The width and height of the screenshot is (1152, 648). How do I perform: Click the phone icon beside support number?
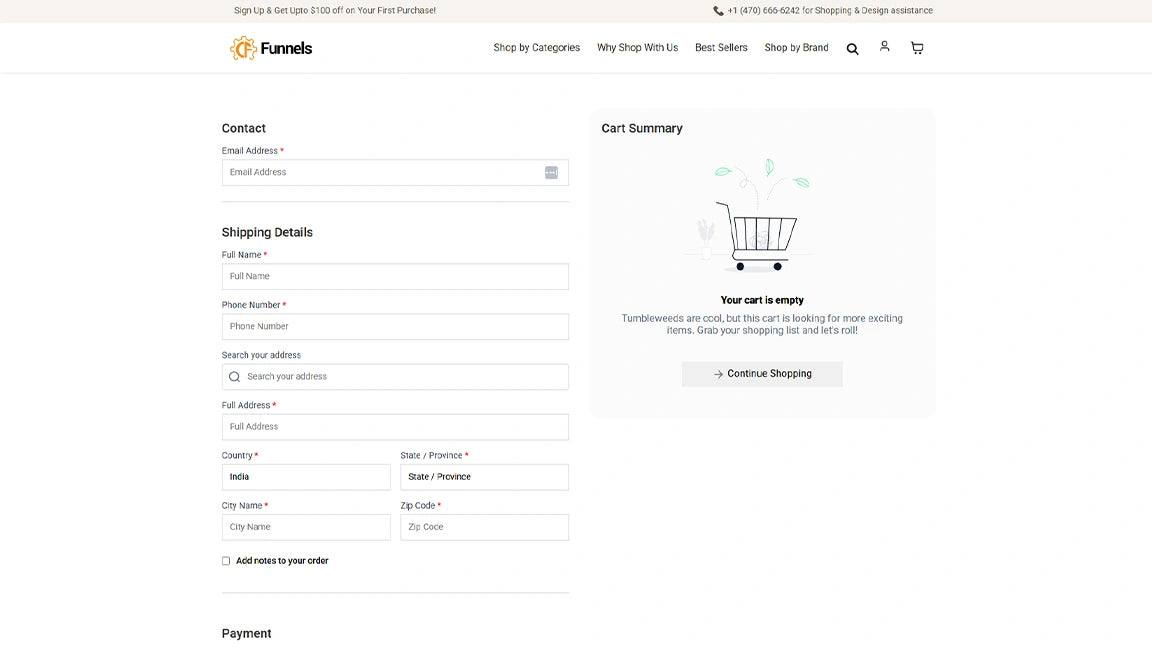[718, 11]
